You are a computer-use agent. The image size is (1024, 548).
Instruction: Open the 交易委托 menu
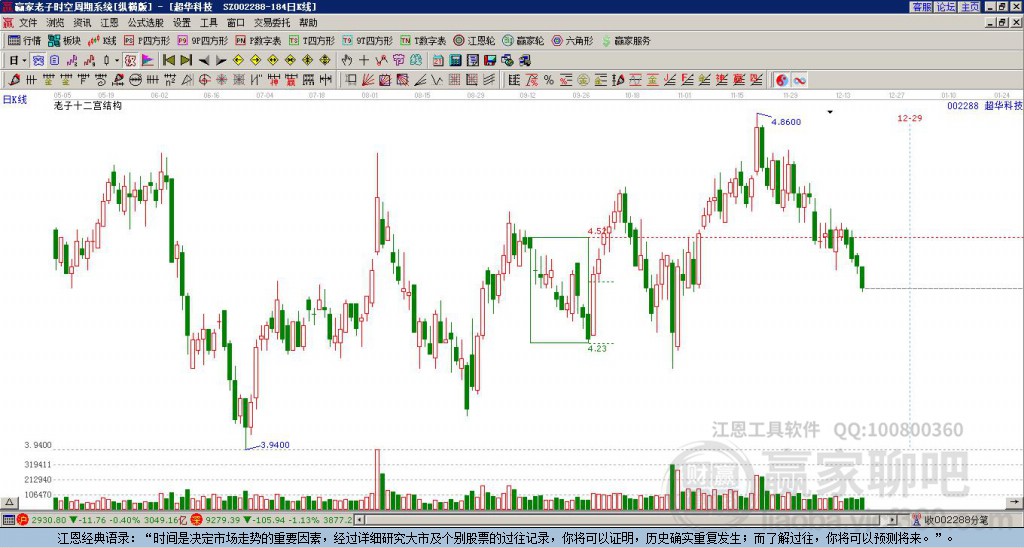click(x=272, y=23)
